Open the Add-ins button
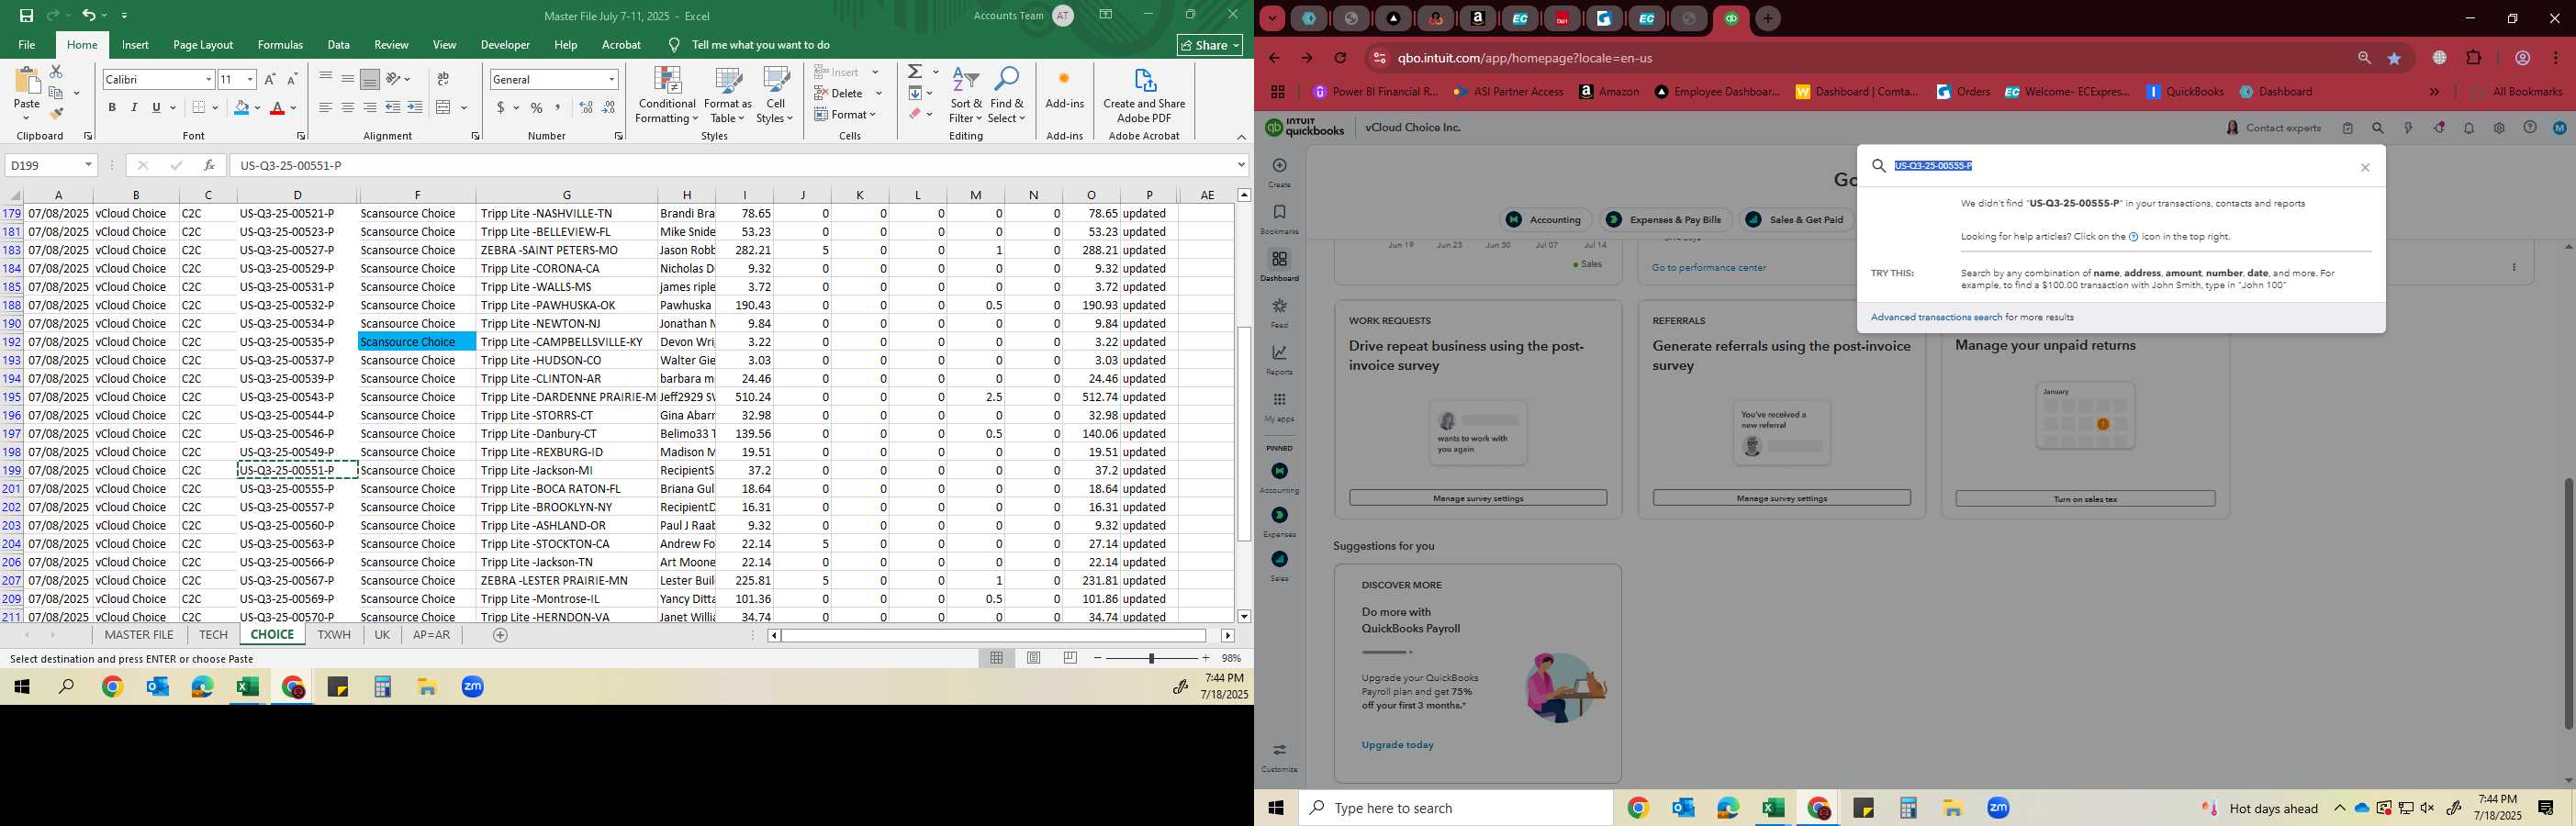The height and width of the screenshot is (826, 2576). click(1064, 90)
